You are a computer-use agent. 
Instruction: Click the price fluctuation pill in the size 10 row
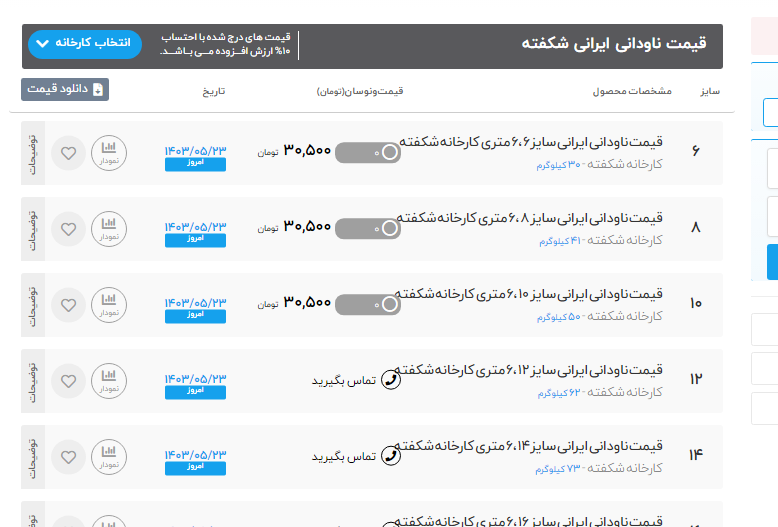[367, 305]
